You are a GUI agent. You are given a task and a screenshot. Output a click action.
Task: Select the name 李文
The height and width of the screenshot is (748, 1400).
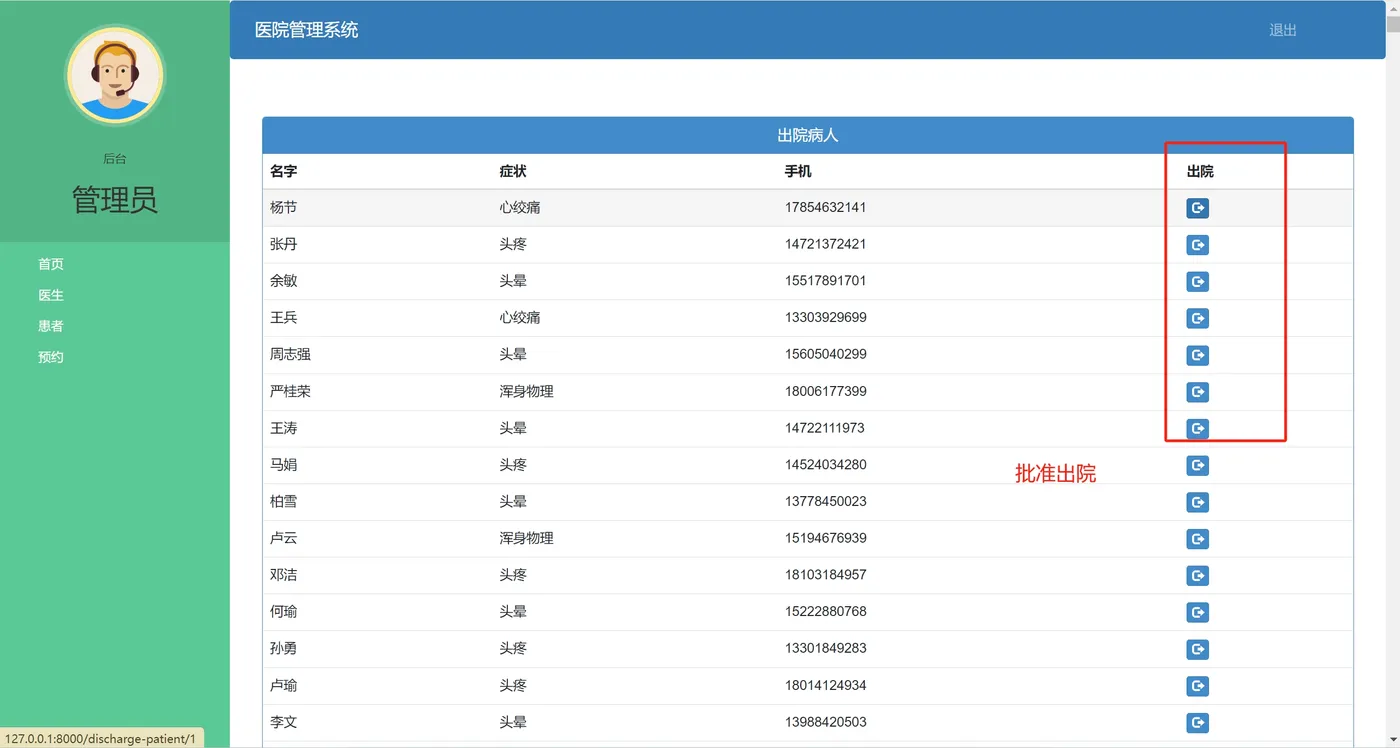click(x=284, y=722)
